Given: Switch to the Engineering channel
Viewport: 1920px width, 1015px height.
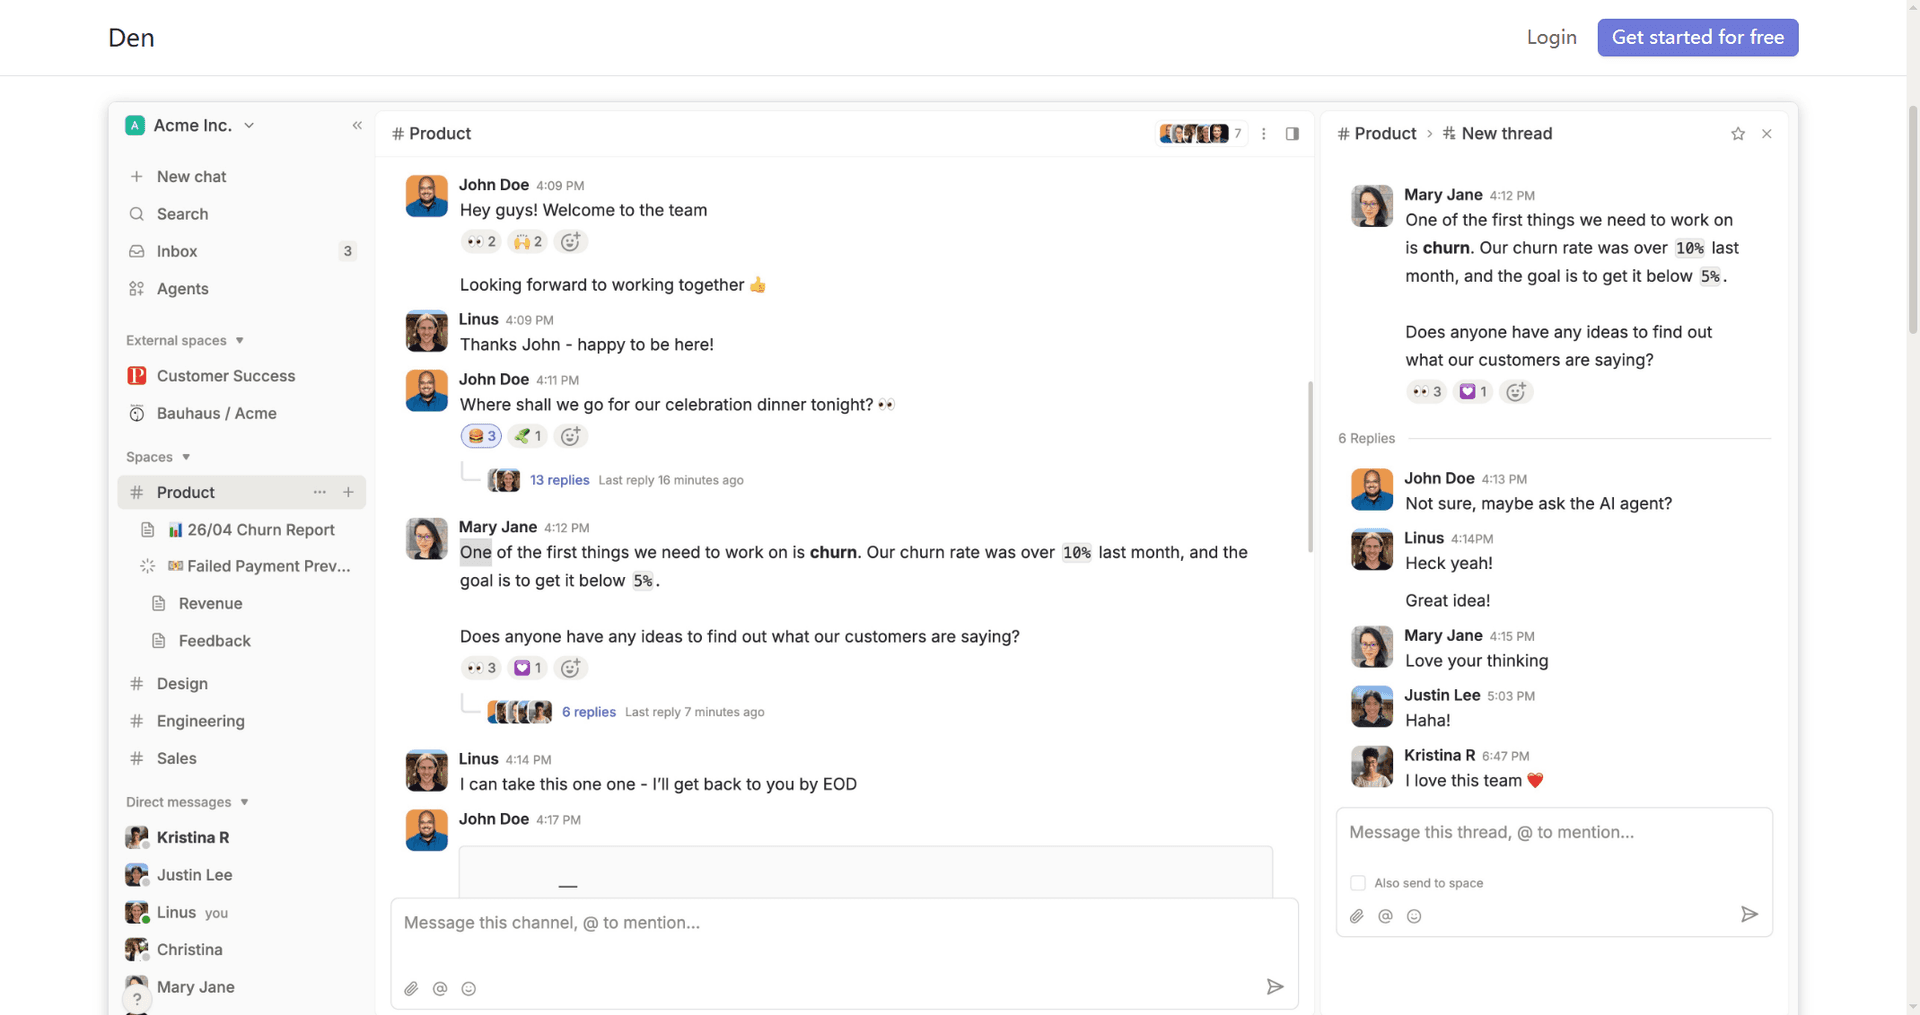Looking at the screenshot, I should tap(199, 721).
